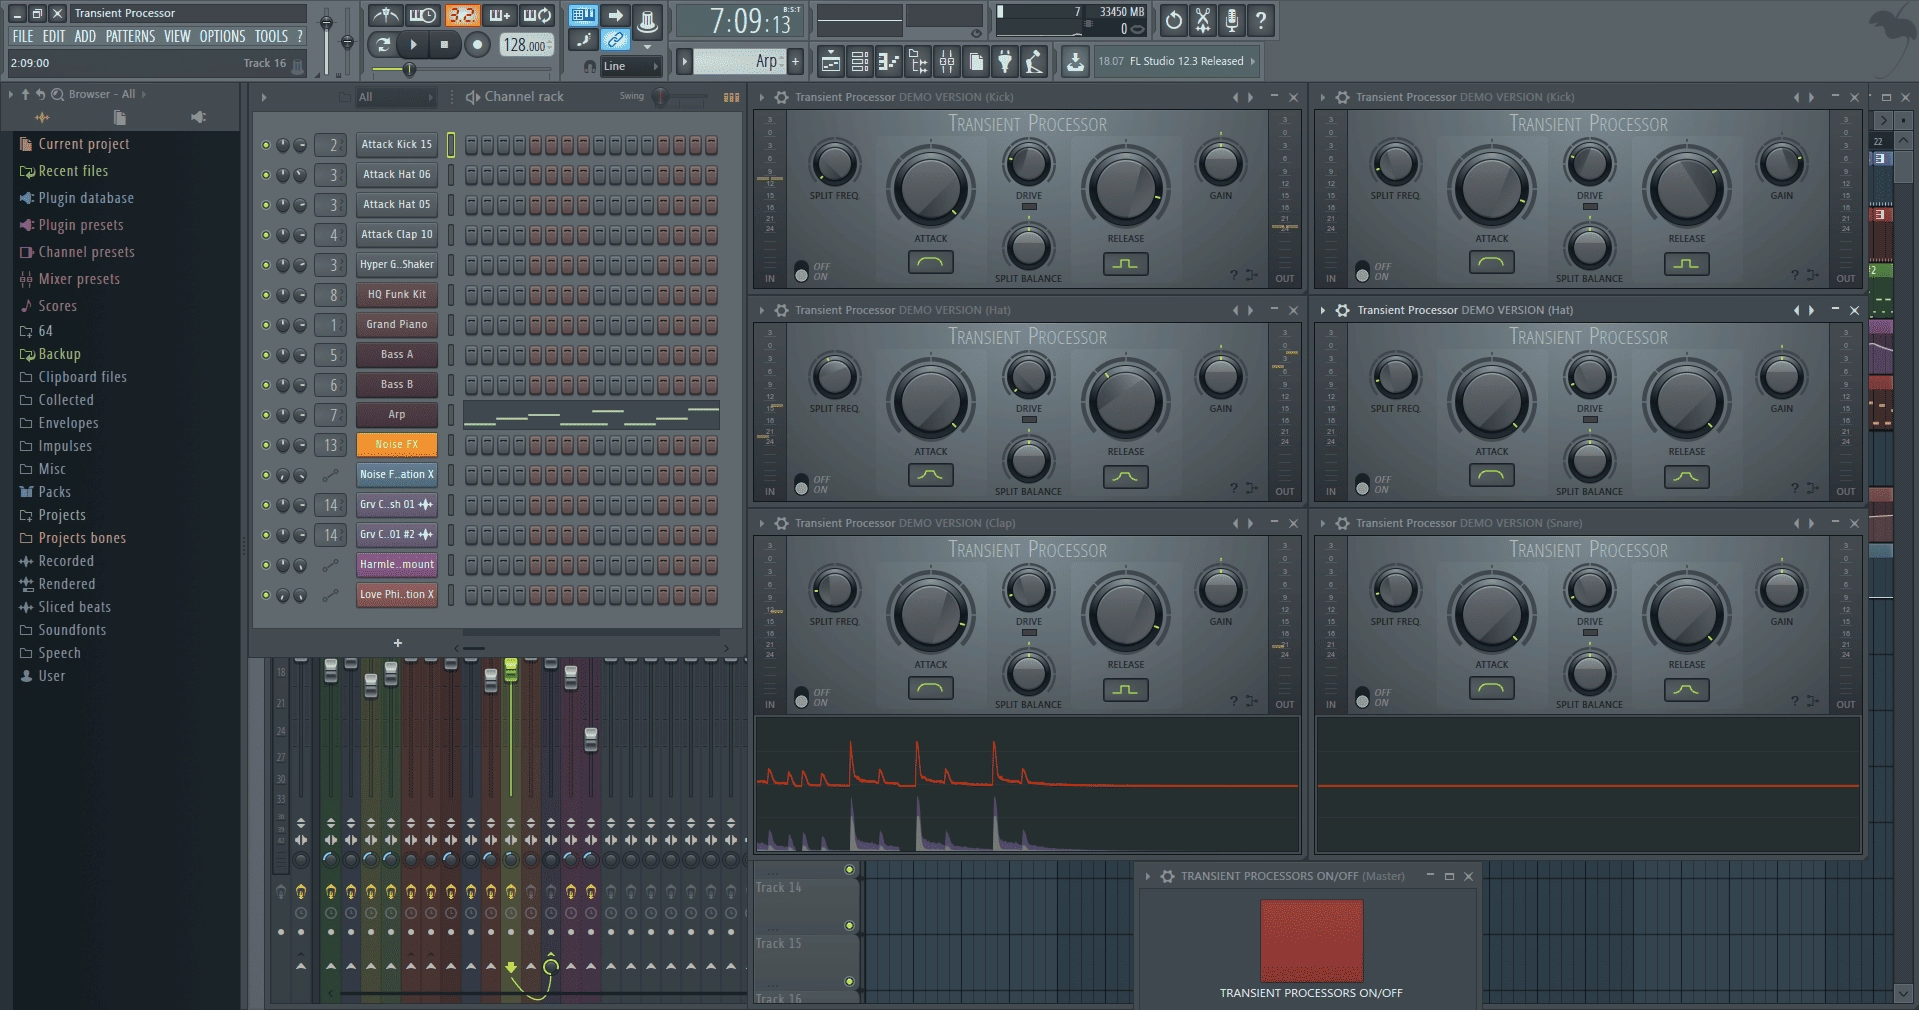
Task: Click the 128.000 tempo field
Action: (x=526, y=45)
